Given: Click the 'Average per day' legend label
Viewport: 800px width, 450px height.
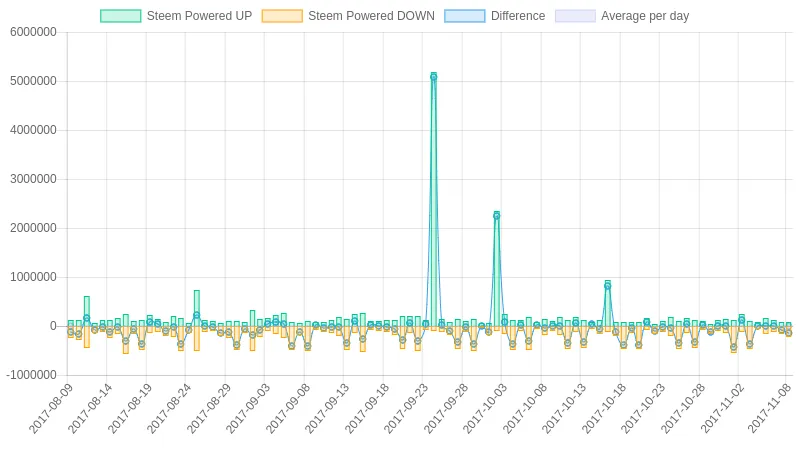Looking at the screenshot, I should (x=645, y=16).
